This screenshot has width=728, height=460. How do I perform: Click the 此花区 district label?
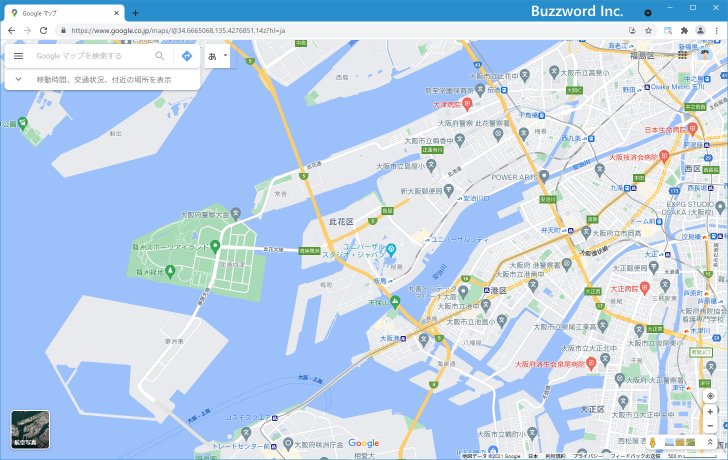tap(341, 222)
